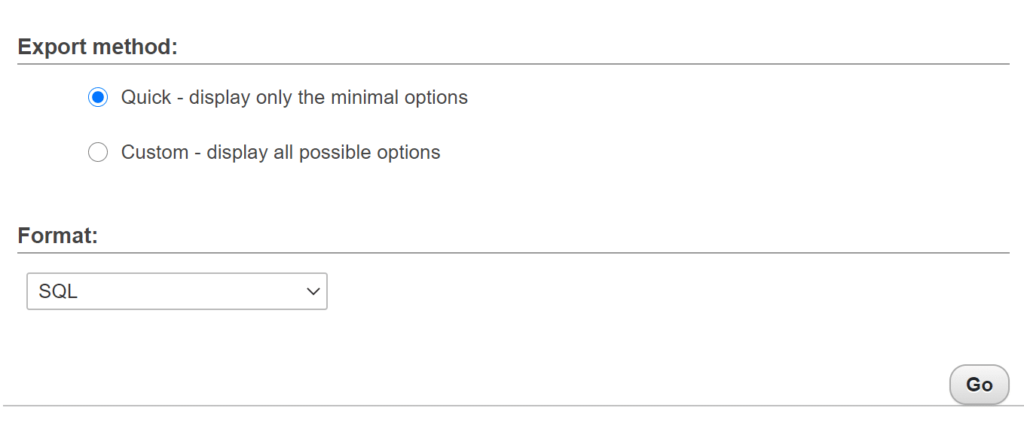Image resolution: width=1024 pixels, height=429 pixels.
Task: Click the empty circle next to Custom
Action: 98,153
